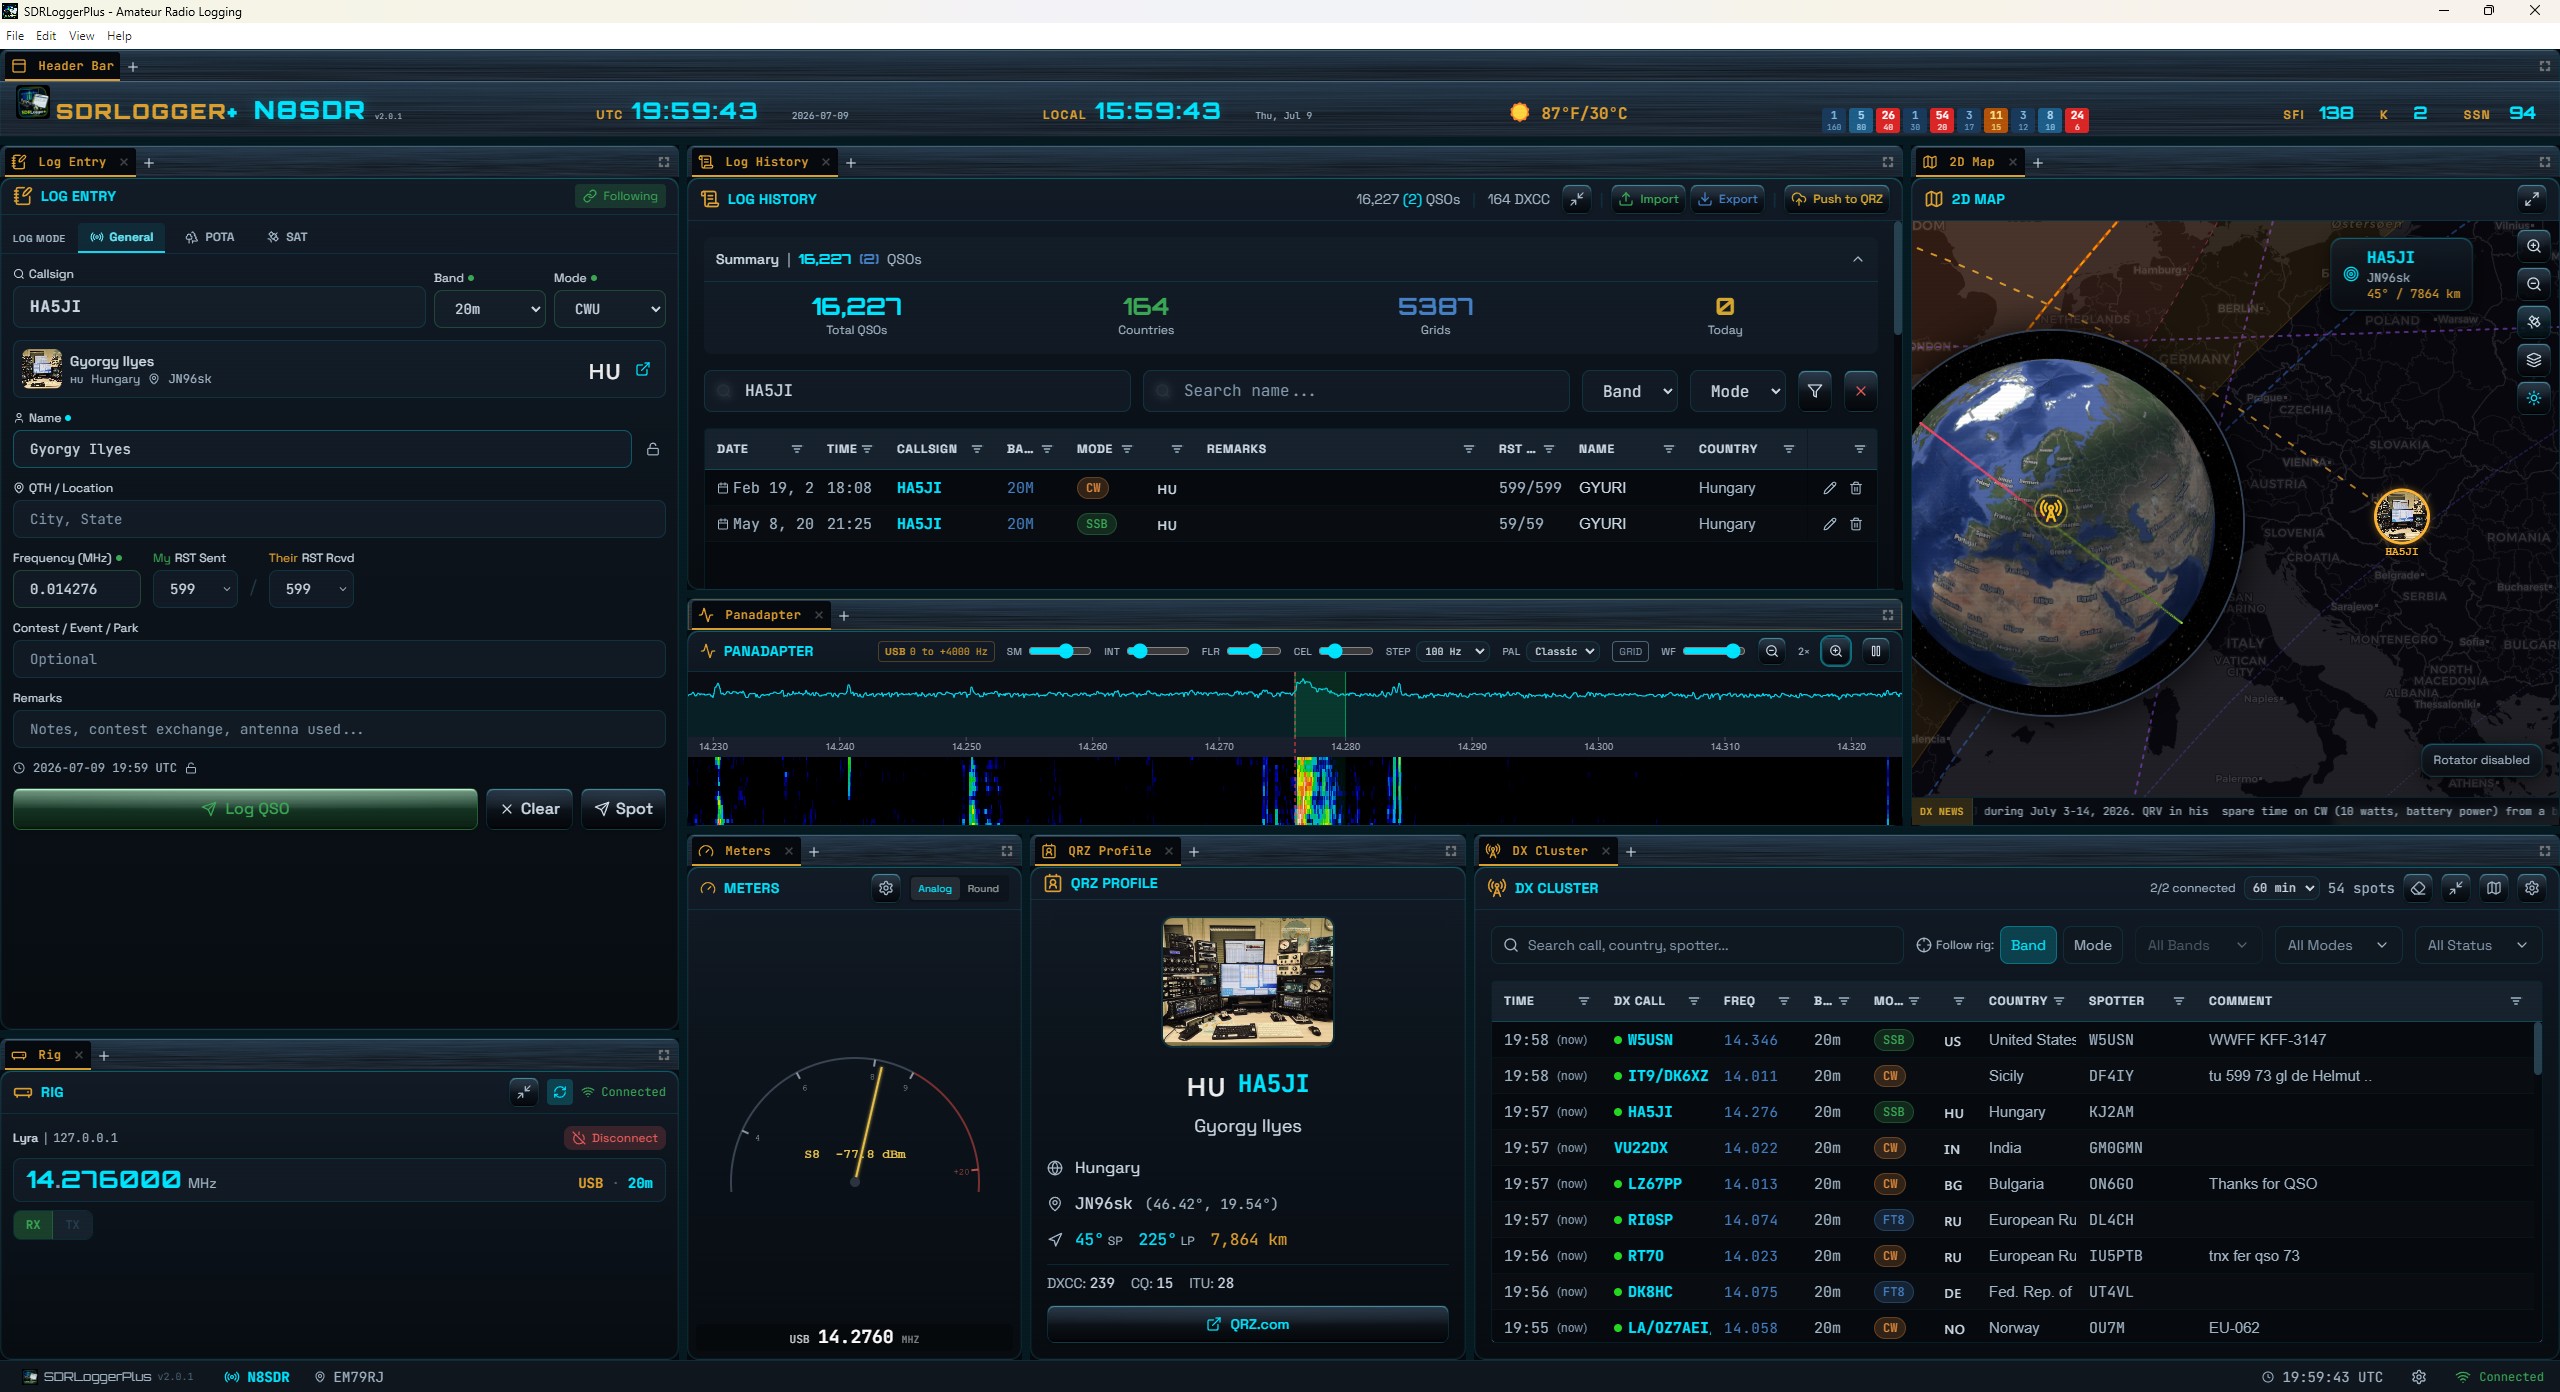Adjust the SM smoothing slider
The image size is (2560, 1392).
pos(1060,651)
